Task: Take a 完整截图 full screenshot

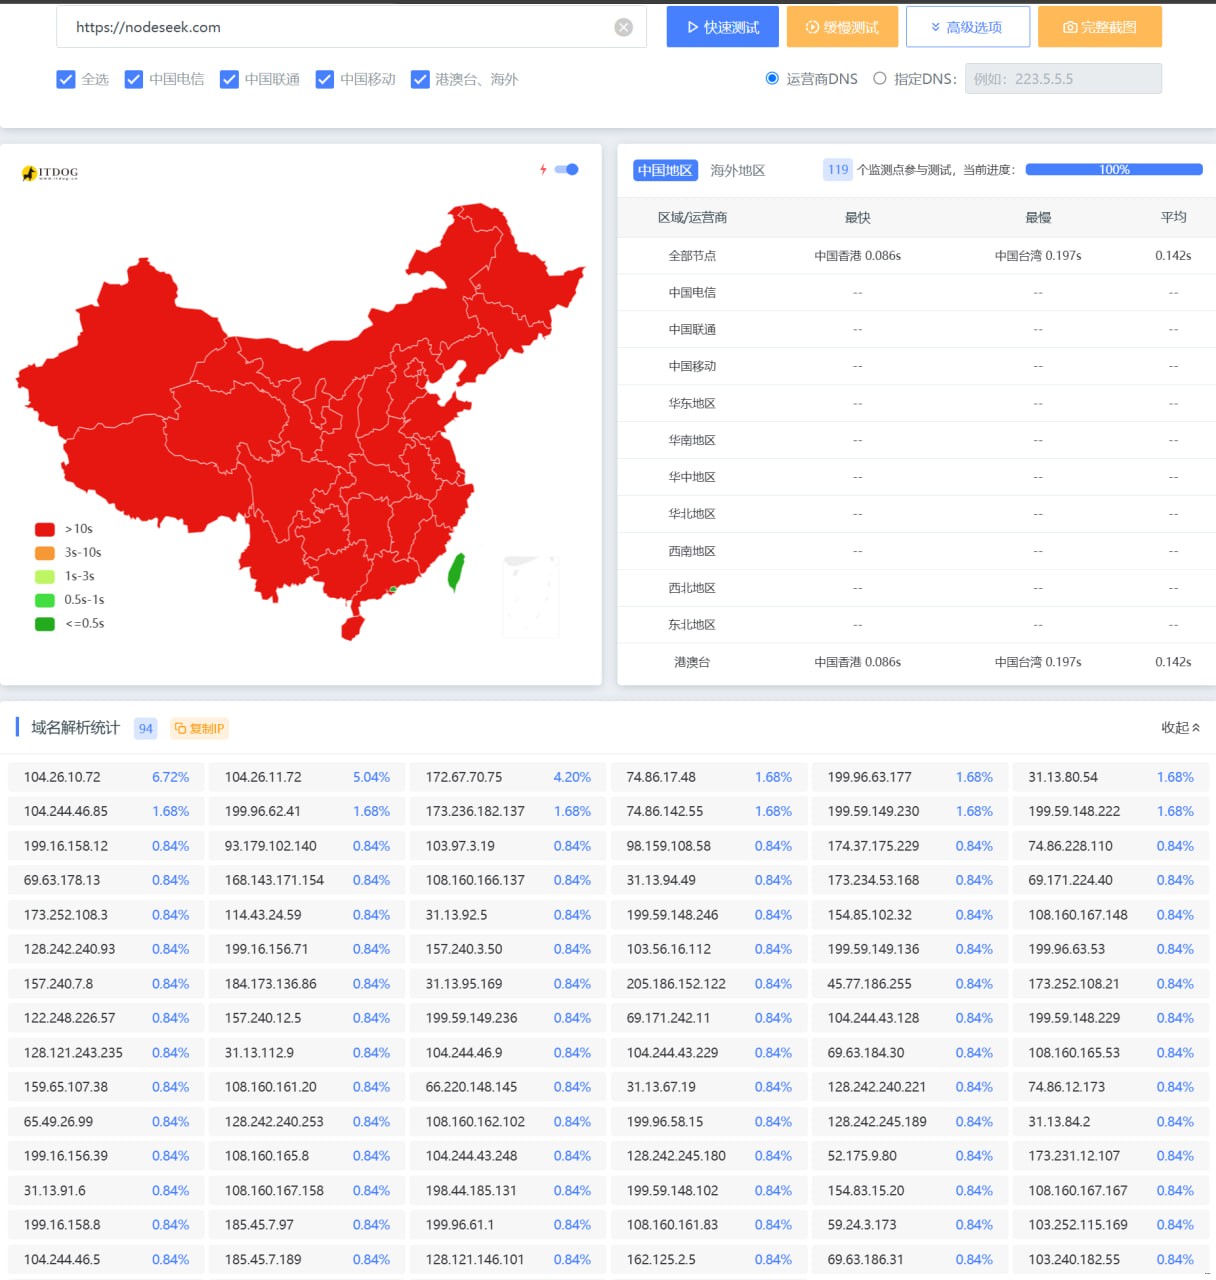Action: point(1099,27)
